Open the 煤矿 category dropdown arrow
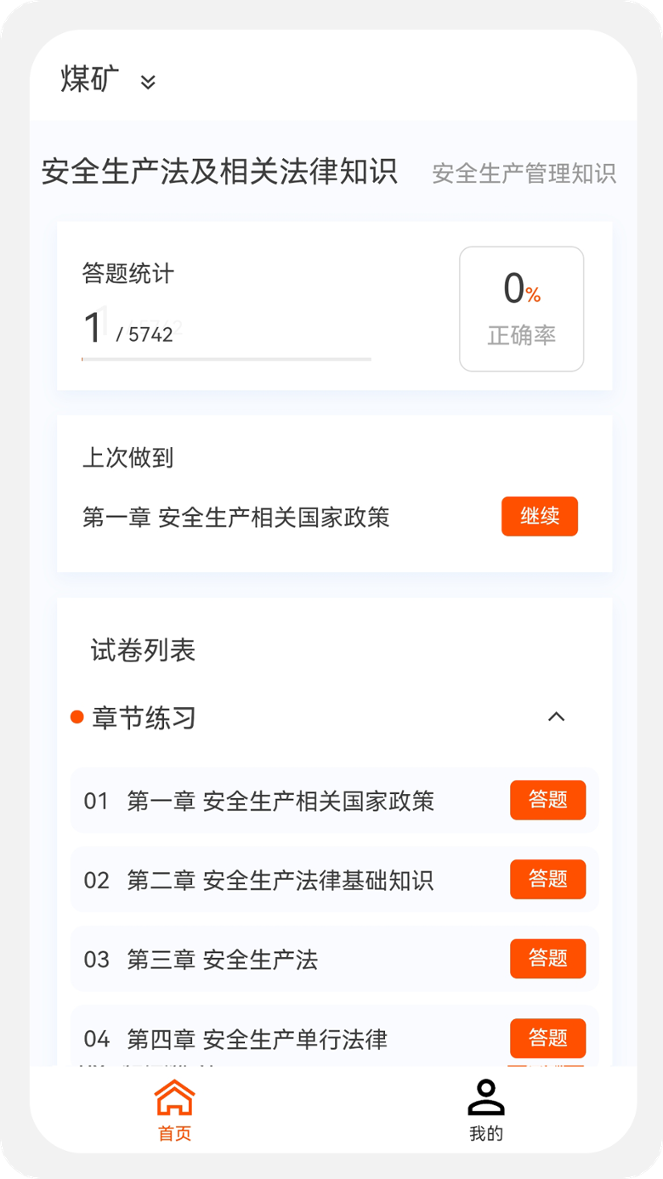The image size is (663, 1179). [148, 82]
